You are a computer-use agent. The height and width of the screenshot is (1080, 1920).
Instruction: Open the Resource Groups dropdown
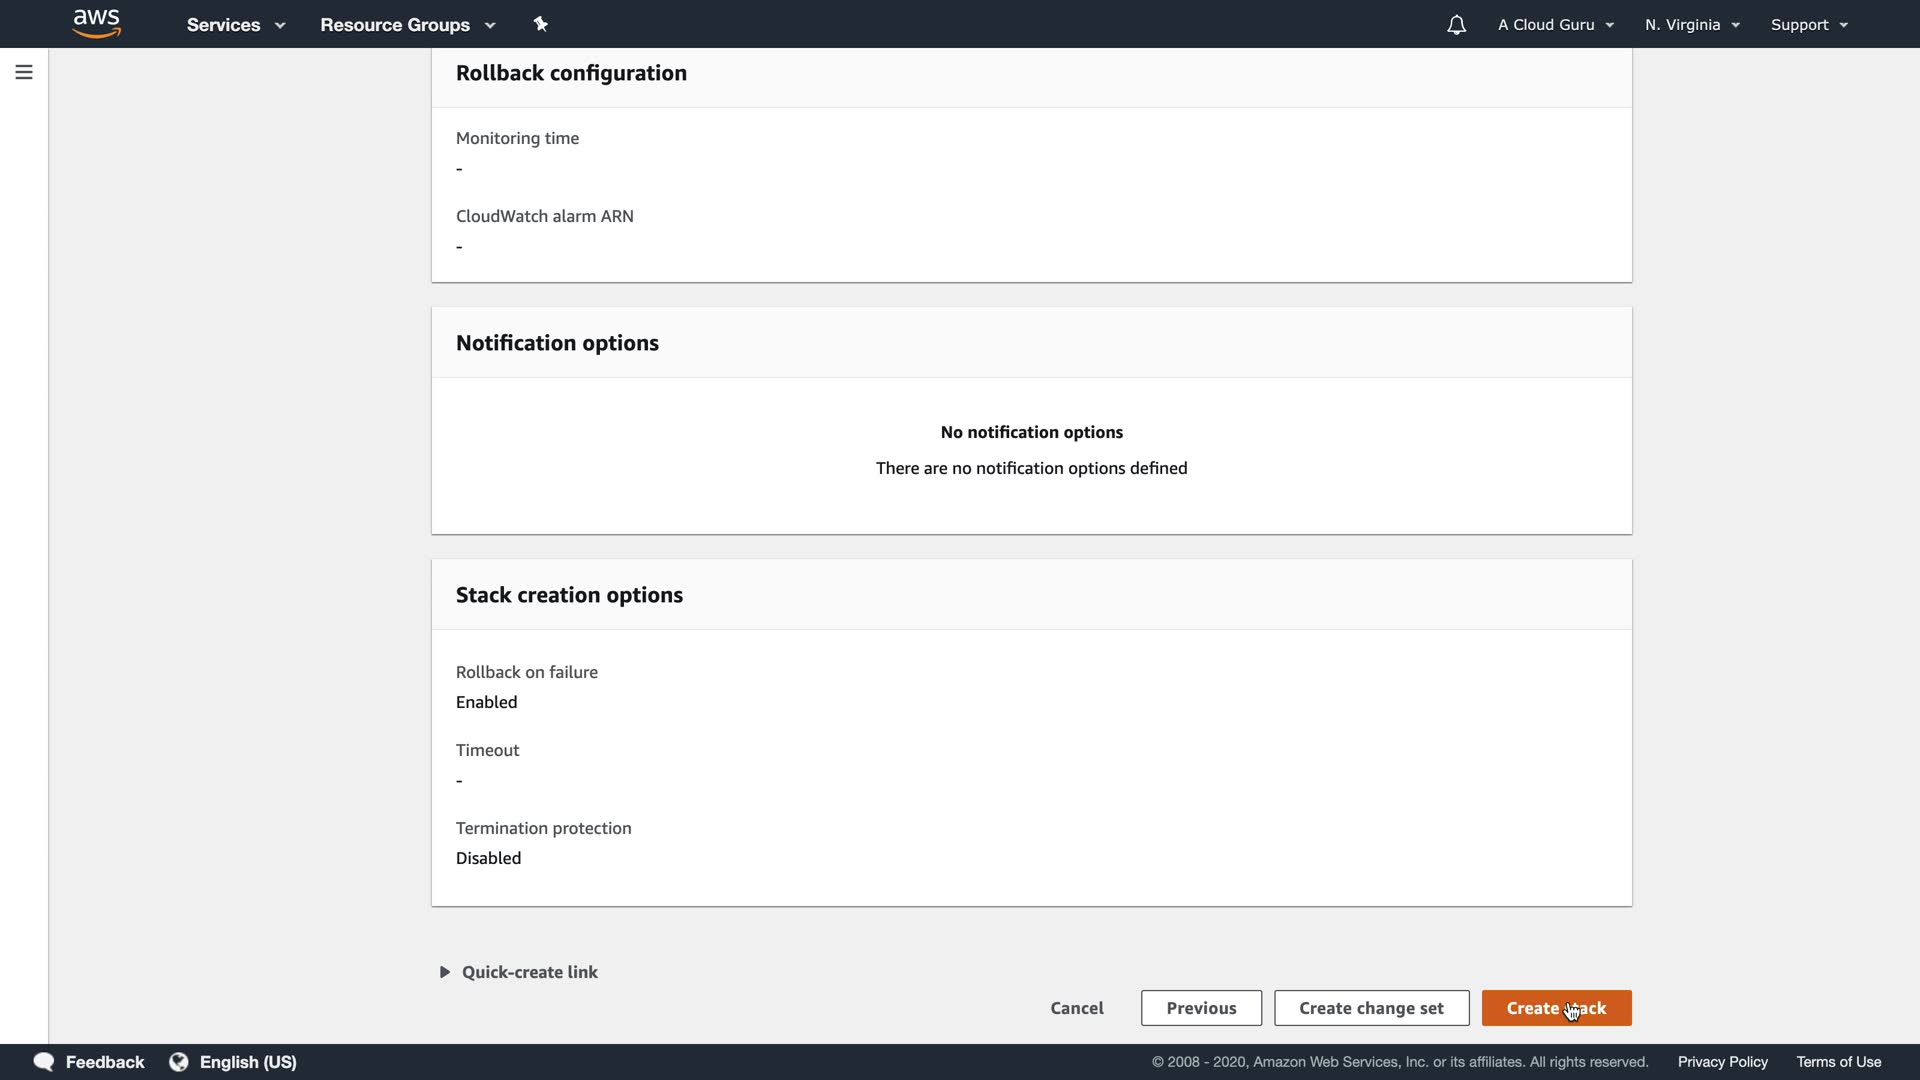tap(407, 25)
